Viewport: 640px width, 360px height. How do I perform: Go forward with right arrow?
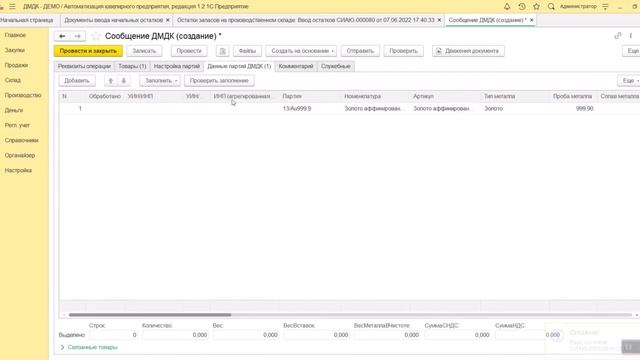tap(78, 36)
